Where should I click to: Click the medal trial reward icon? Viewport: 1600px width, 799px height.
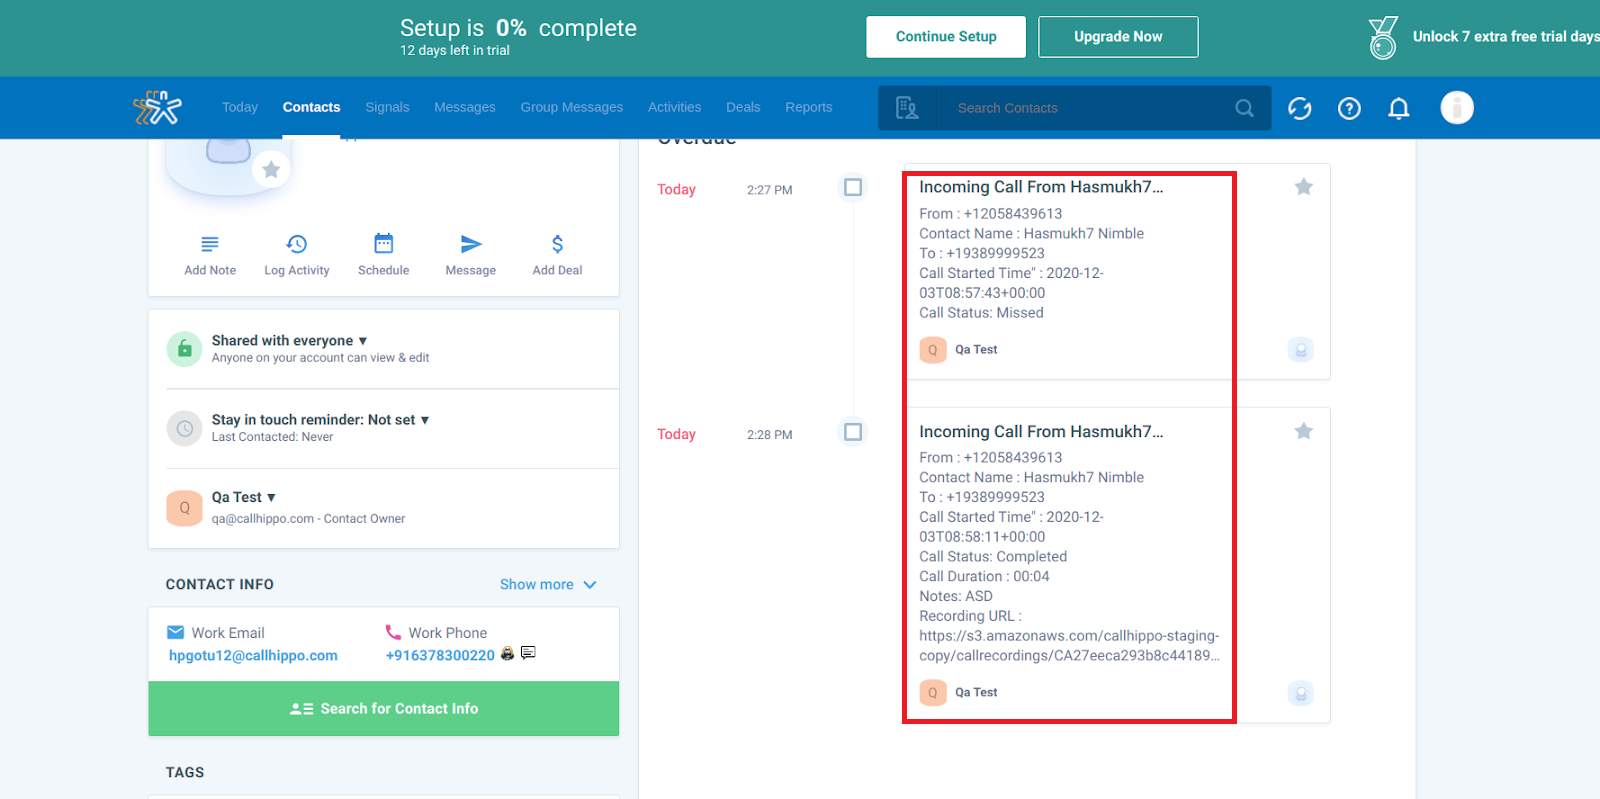pyautogui.click(x=1383, y=37)
